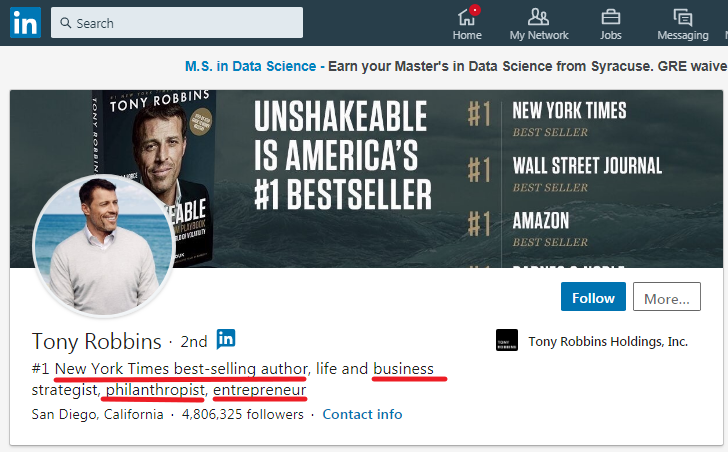Click M.S. in Data Science ad link
The image size is (728, 452).
click(x=250, y=66)
